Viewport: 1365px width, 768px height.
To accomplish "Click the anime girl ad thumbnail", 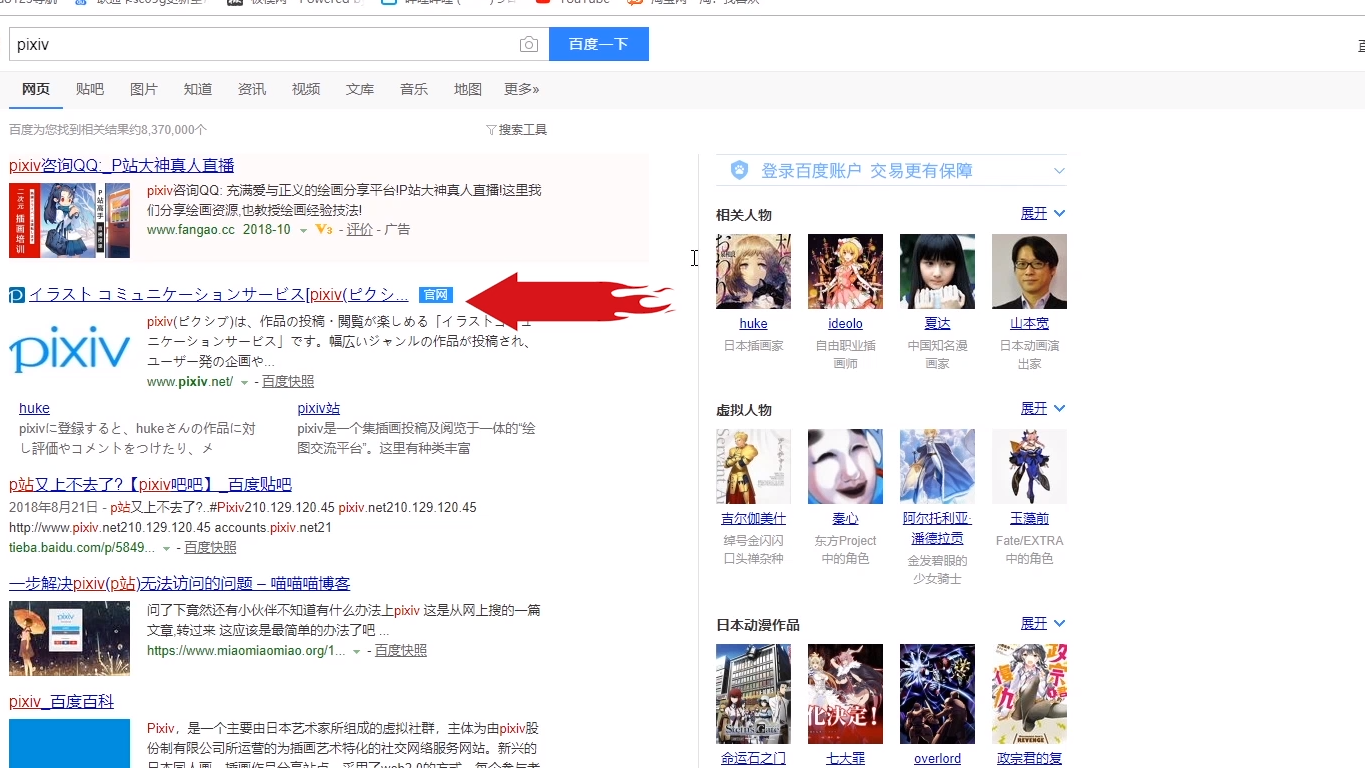I will coord(69,220).
